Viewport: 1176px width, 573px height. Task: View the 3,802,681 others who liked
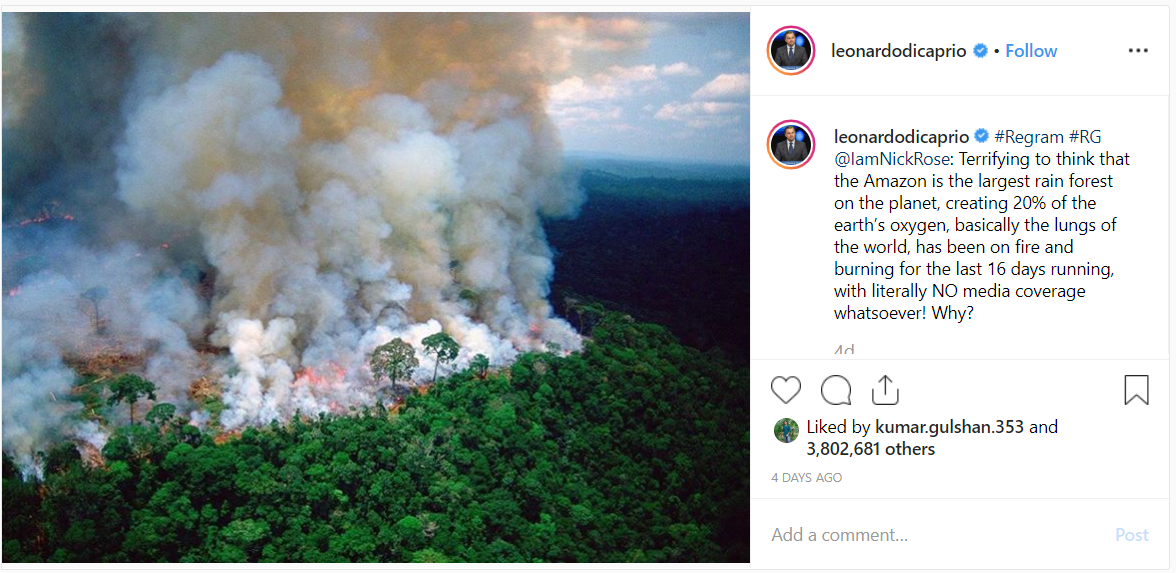(870, 450)
